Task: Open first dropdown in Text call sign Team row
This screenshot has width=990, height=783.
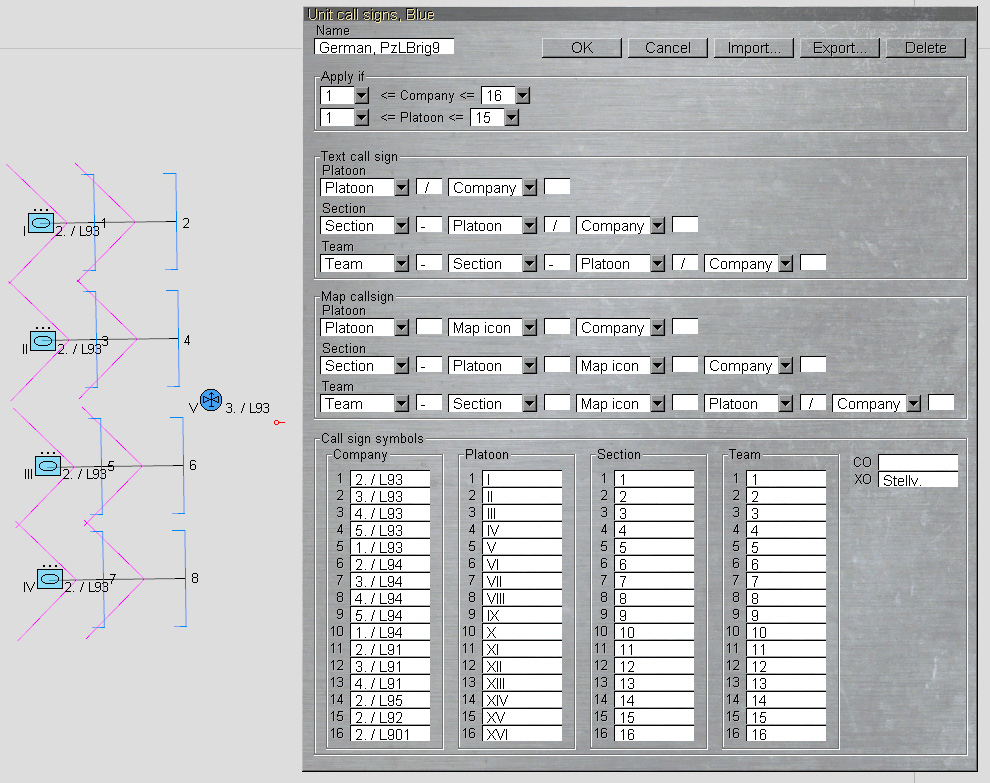Action: (x=401, y=264)
